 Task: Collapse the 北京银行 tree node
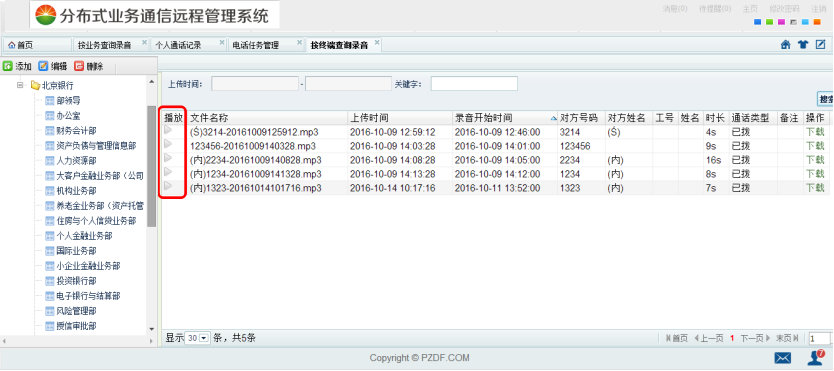pos(20,85)
